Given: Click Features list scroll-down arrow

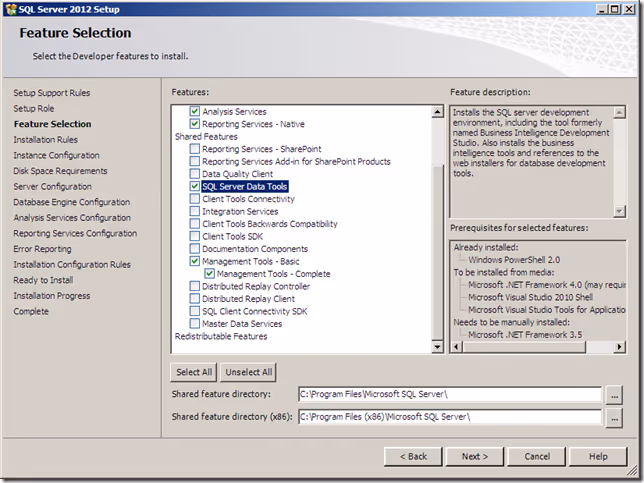Looking at the screenshot, I should (437, 347).
